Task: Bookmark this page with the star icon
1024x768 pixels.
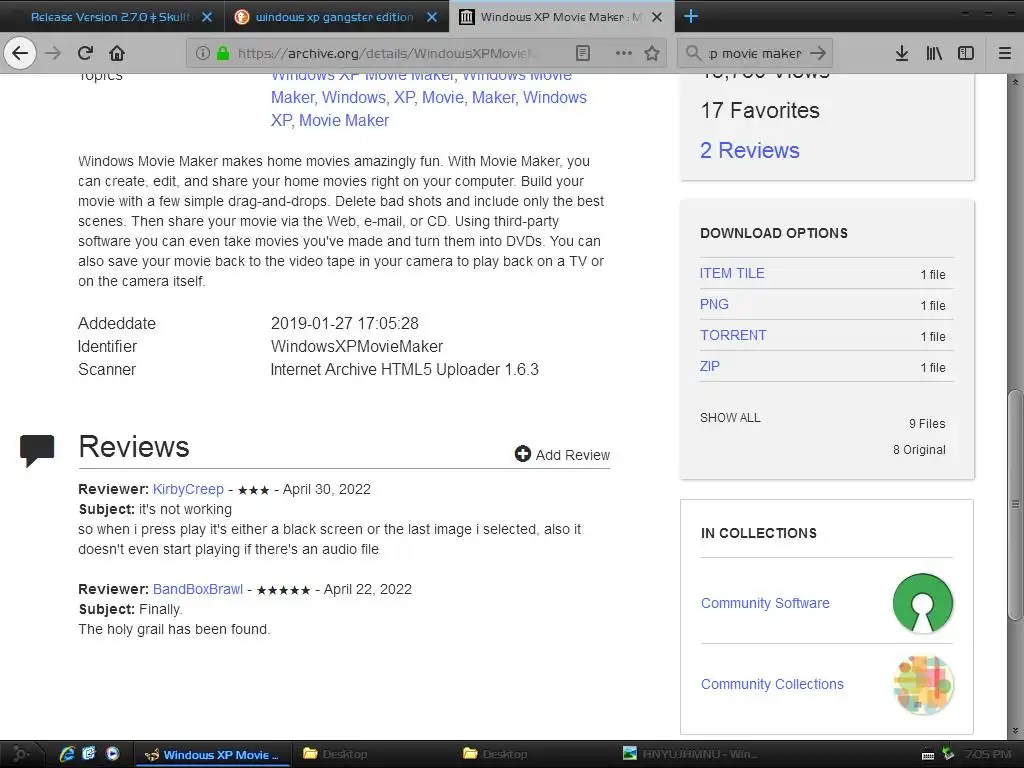Action: 652,53
